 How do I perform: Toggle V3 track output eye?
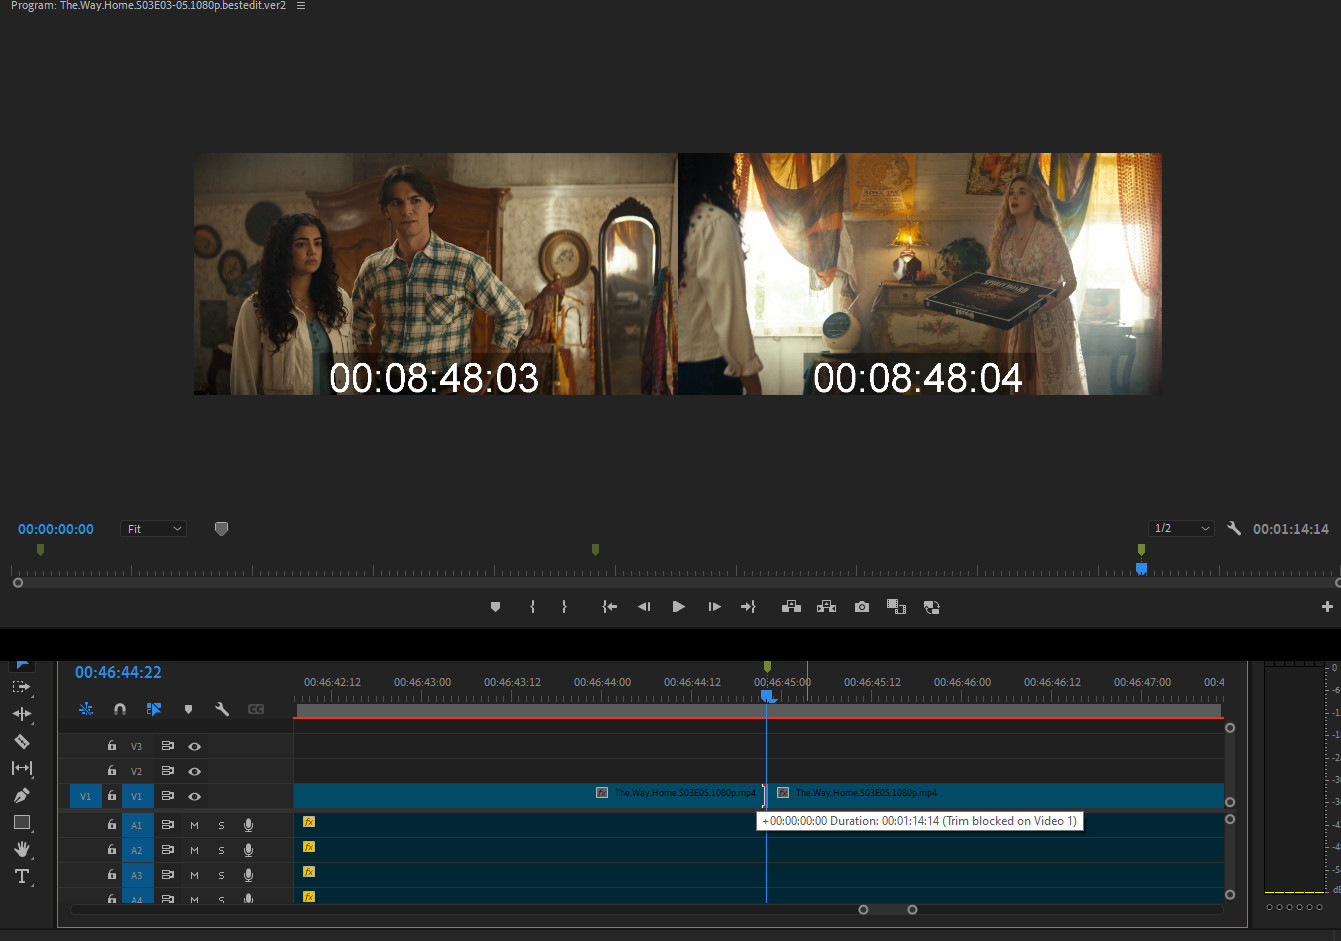tap(194, 746)
